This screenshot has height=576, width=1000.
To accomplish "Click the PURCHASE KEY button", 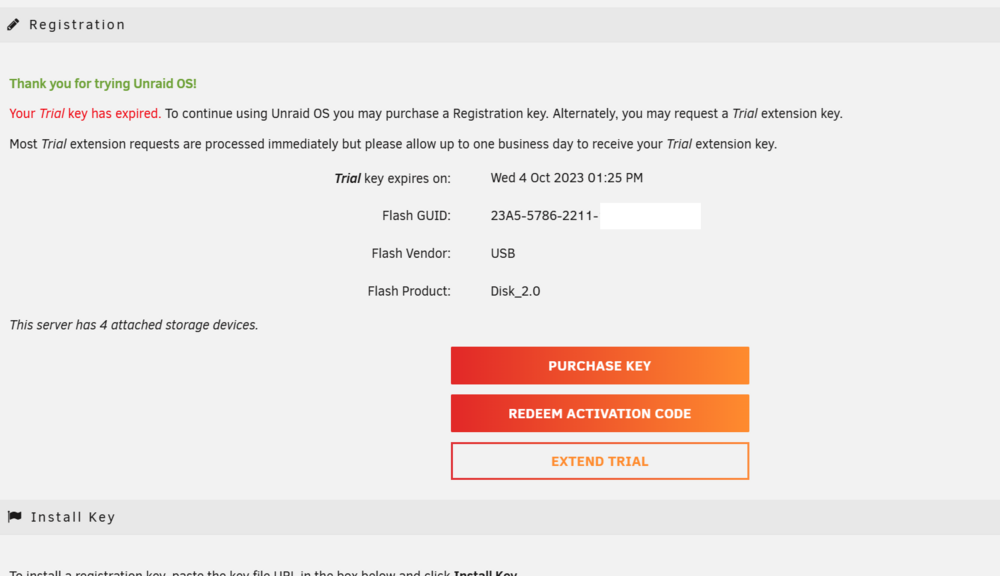I will point(599,366).
